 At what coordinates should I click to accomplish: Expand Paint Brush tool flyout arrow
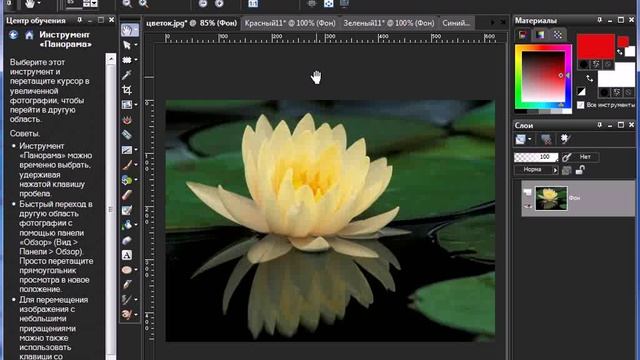point(136,165)
